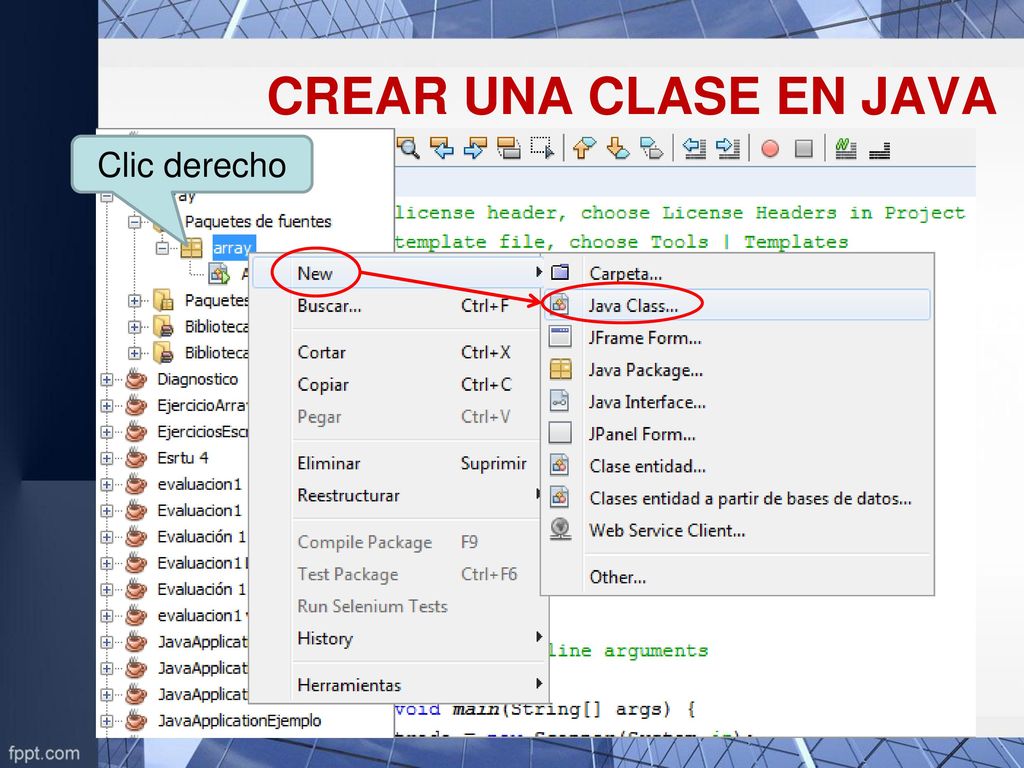The width and height of the screenshot is (1024, 768).
Task: Open the History submenu
Action: point(400,638)
